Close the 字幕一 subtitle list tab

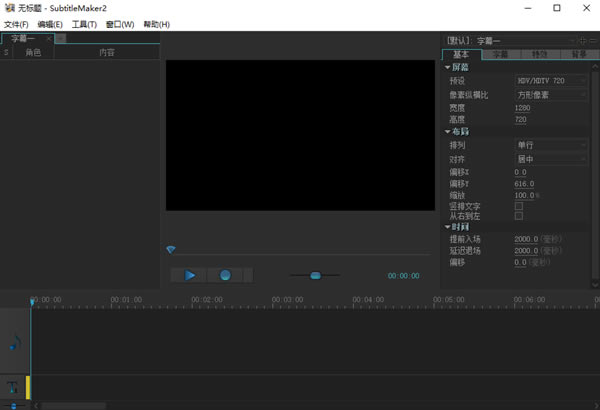pyautogui.click(x=59, y=38)
